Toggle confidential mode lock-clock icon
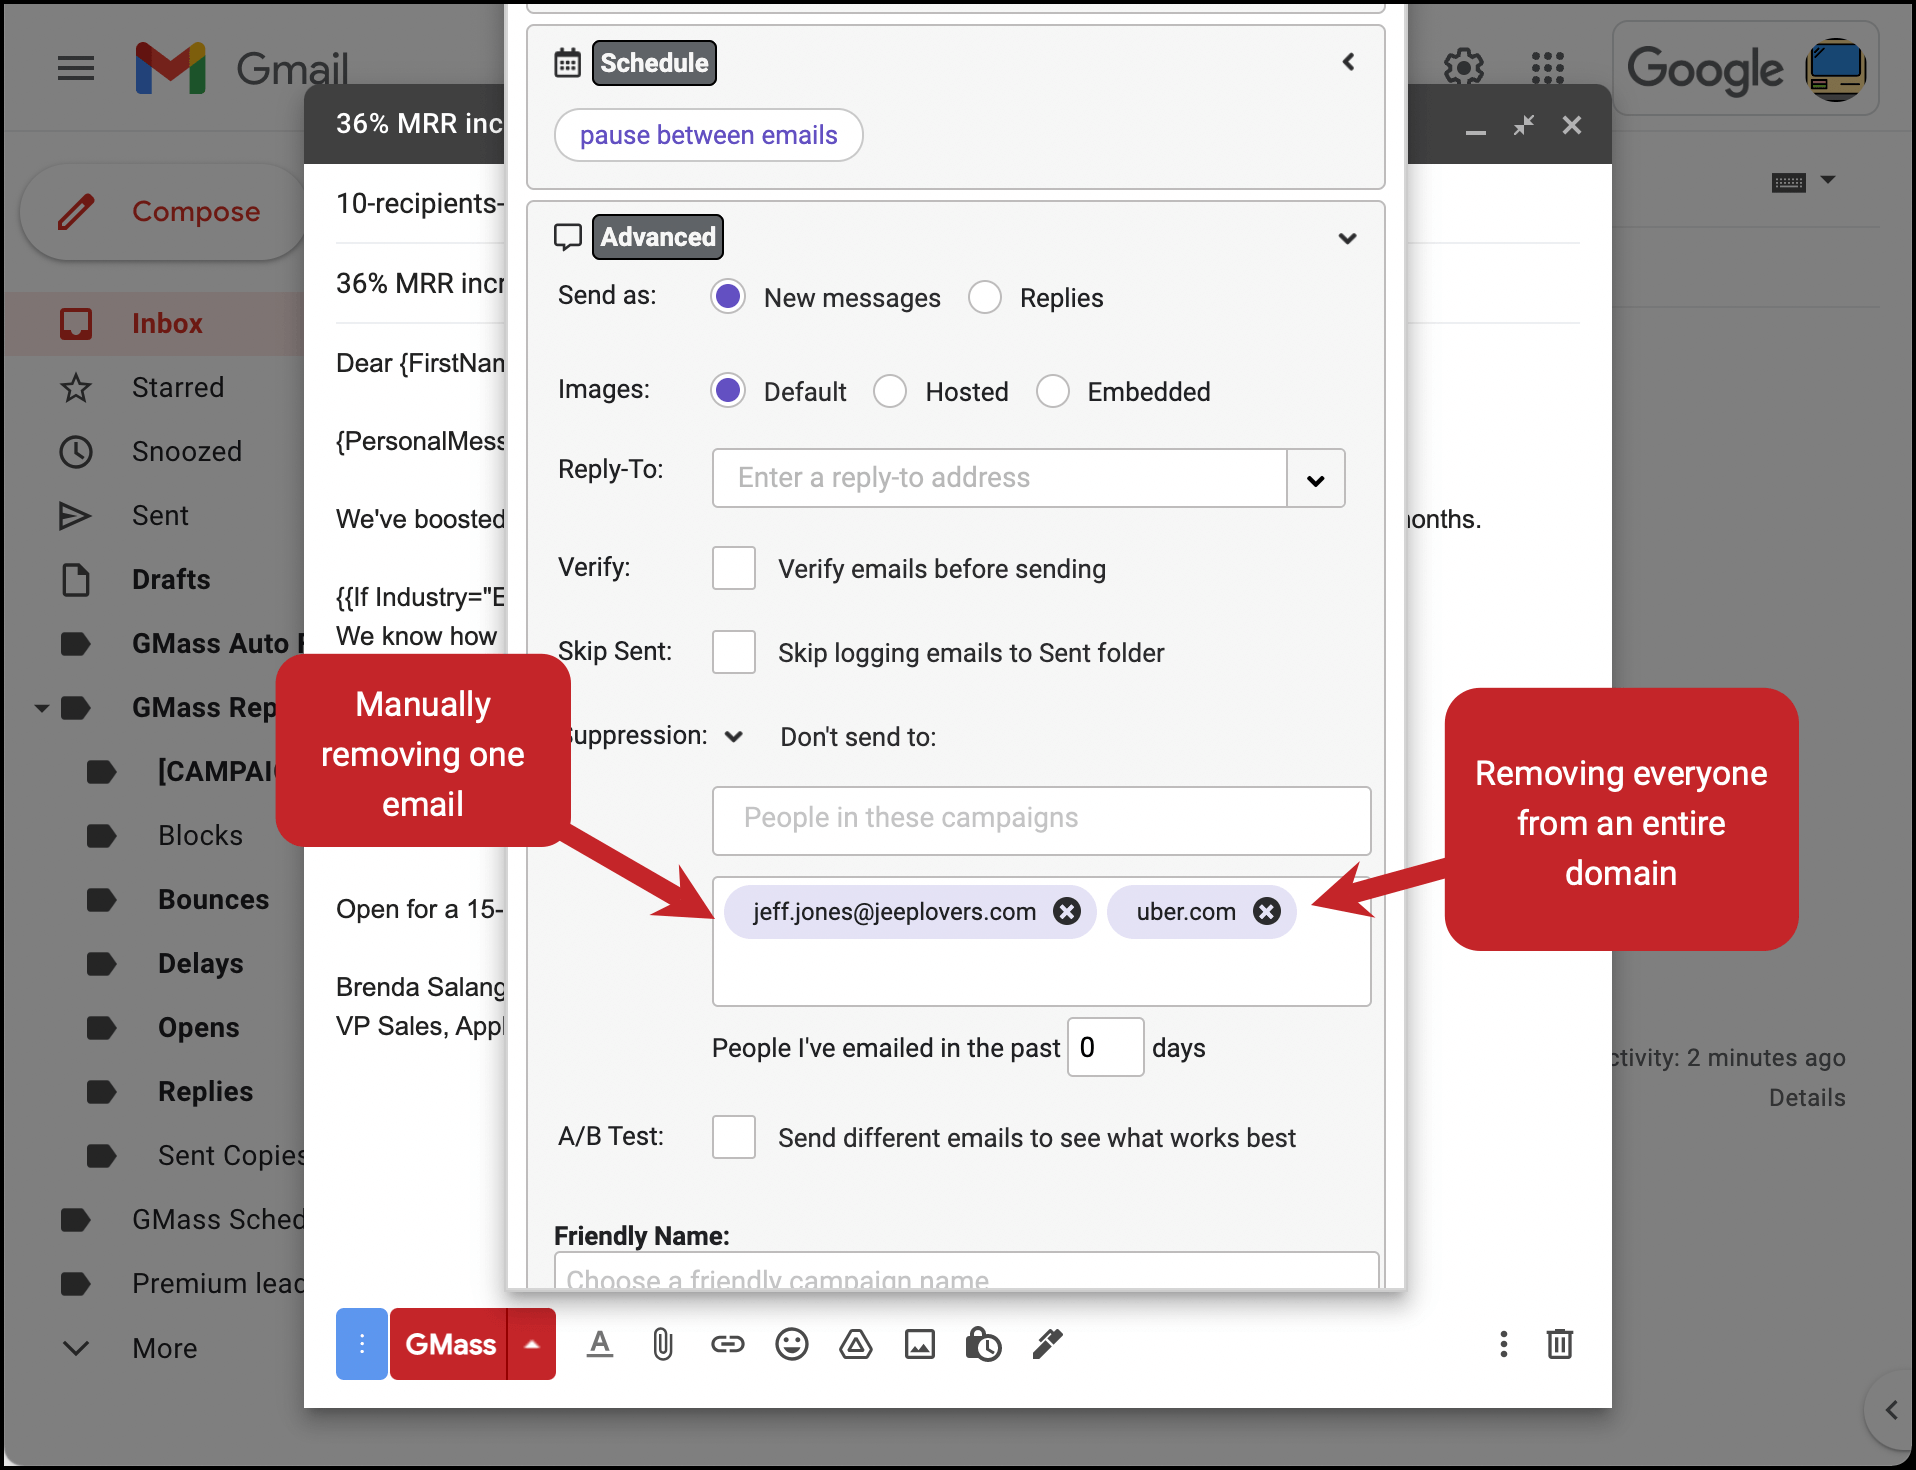Image resolution: width=1916 pixels, height=1470 pixels. click(x=983, y=1344)
